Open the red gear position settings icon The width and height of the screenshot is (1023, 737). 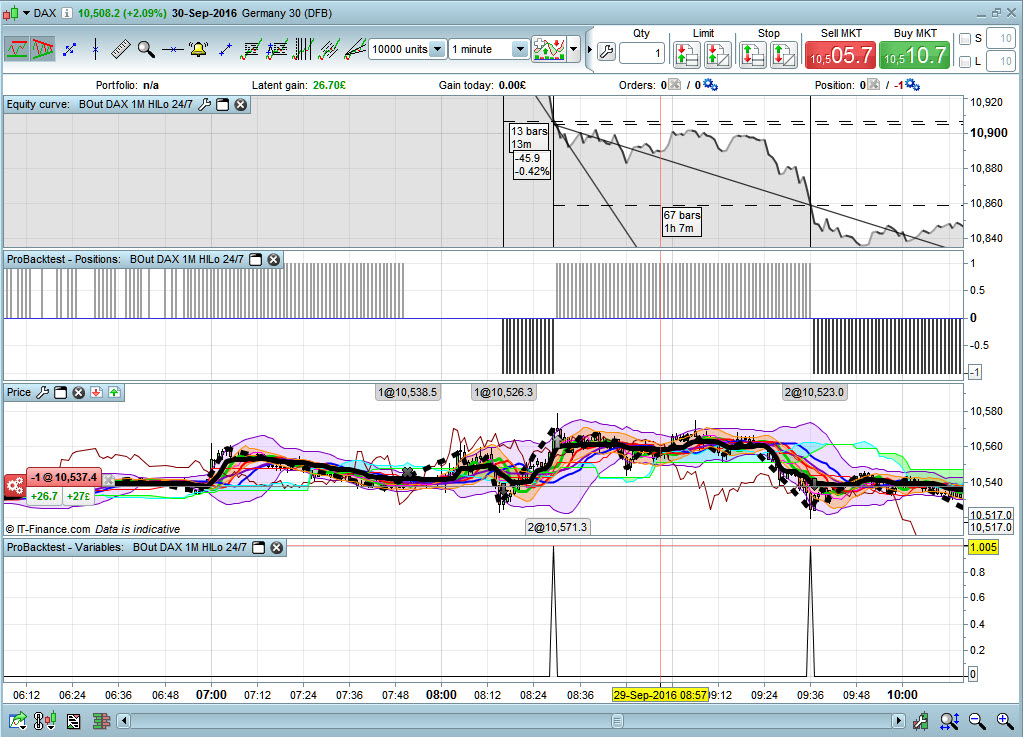(15, 487)
